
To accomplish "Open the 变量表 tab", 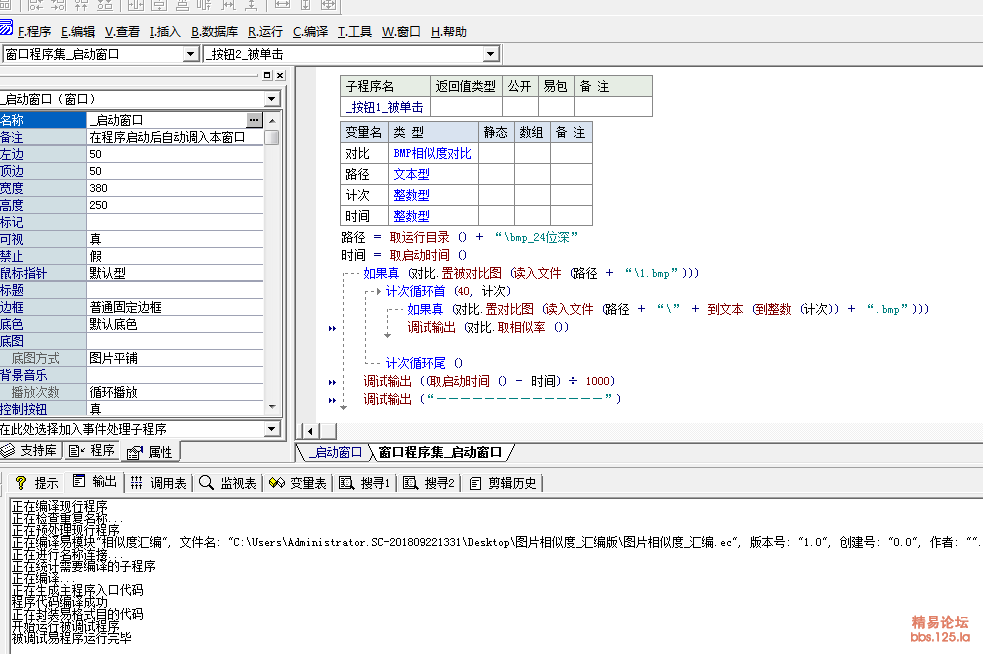I will pyautogui.click(x=298, y=483).
